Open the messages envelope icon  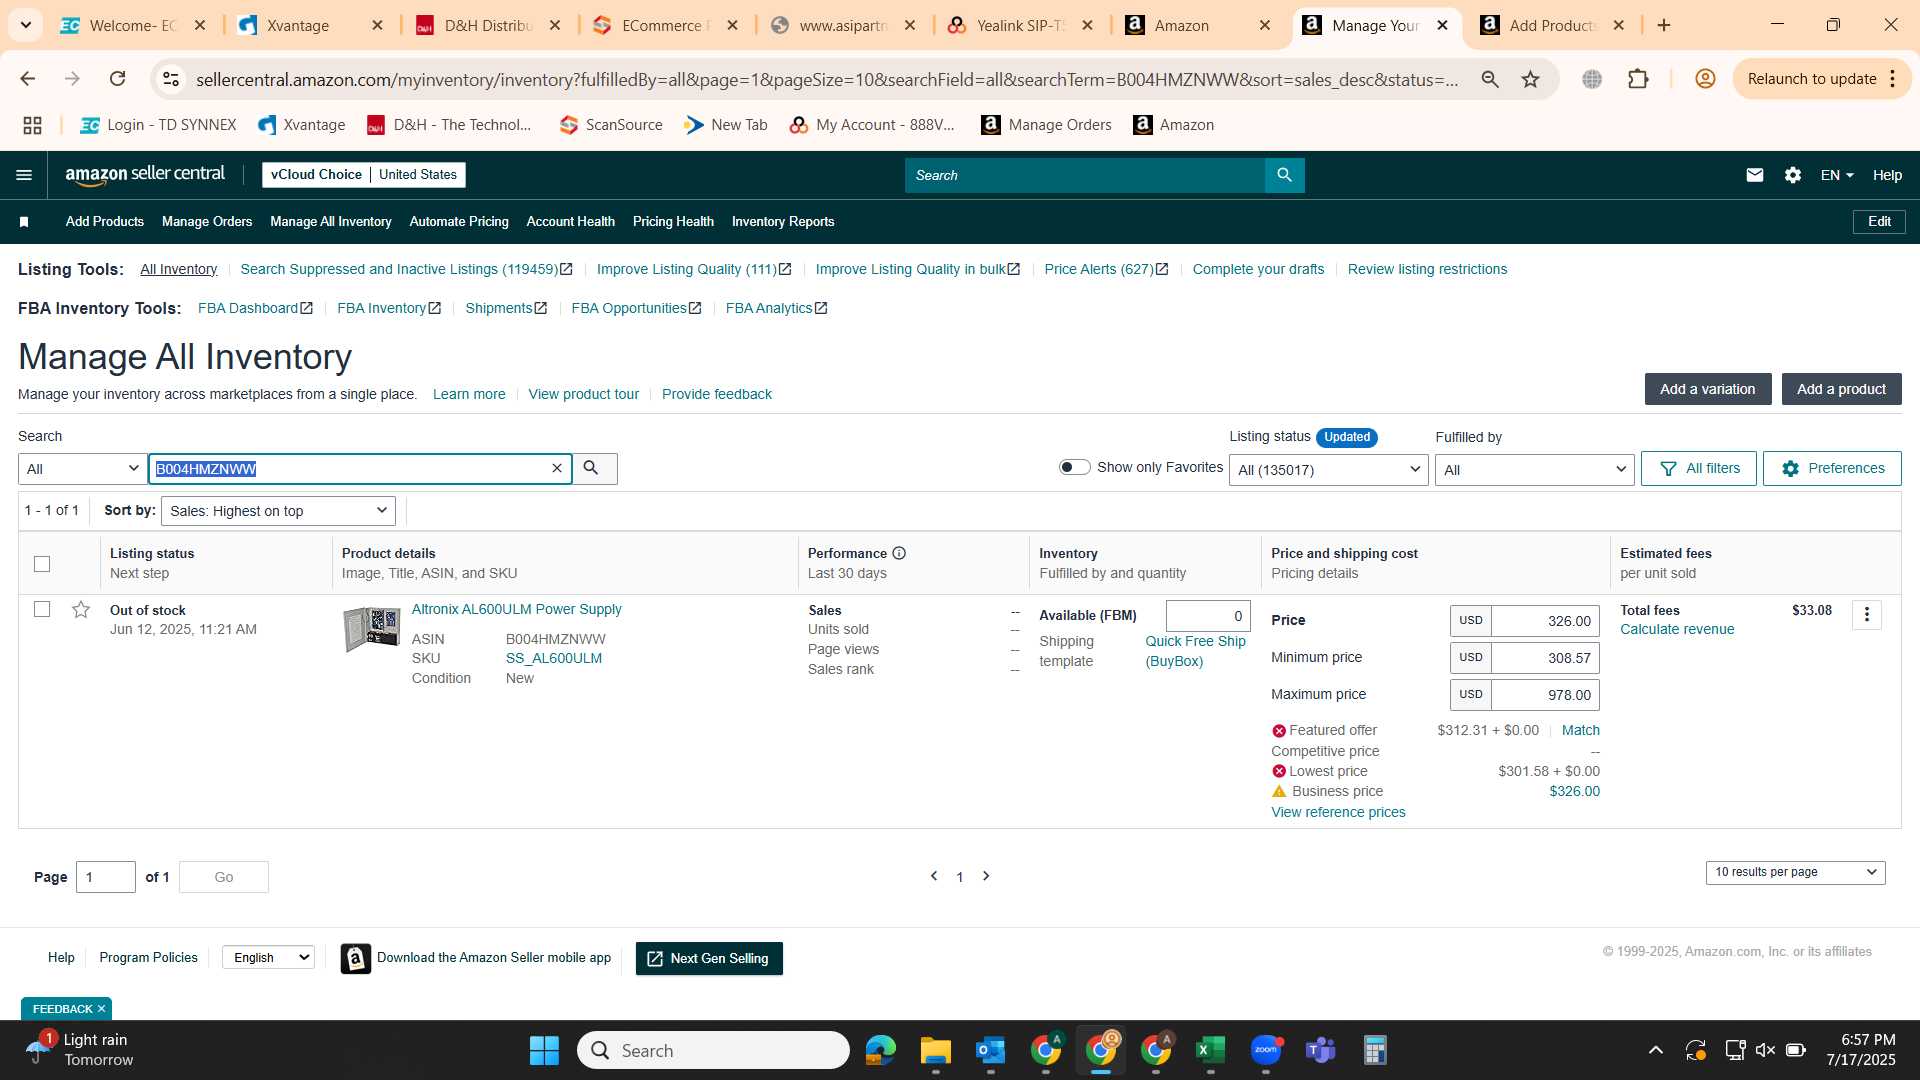[x=1754, y=175]
